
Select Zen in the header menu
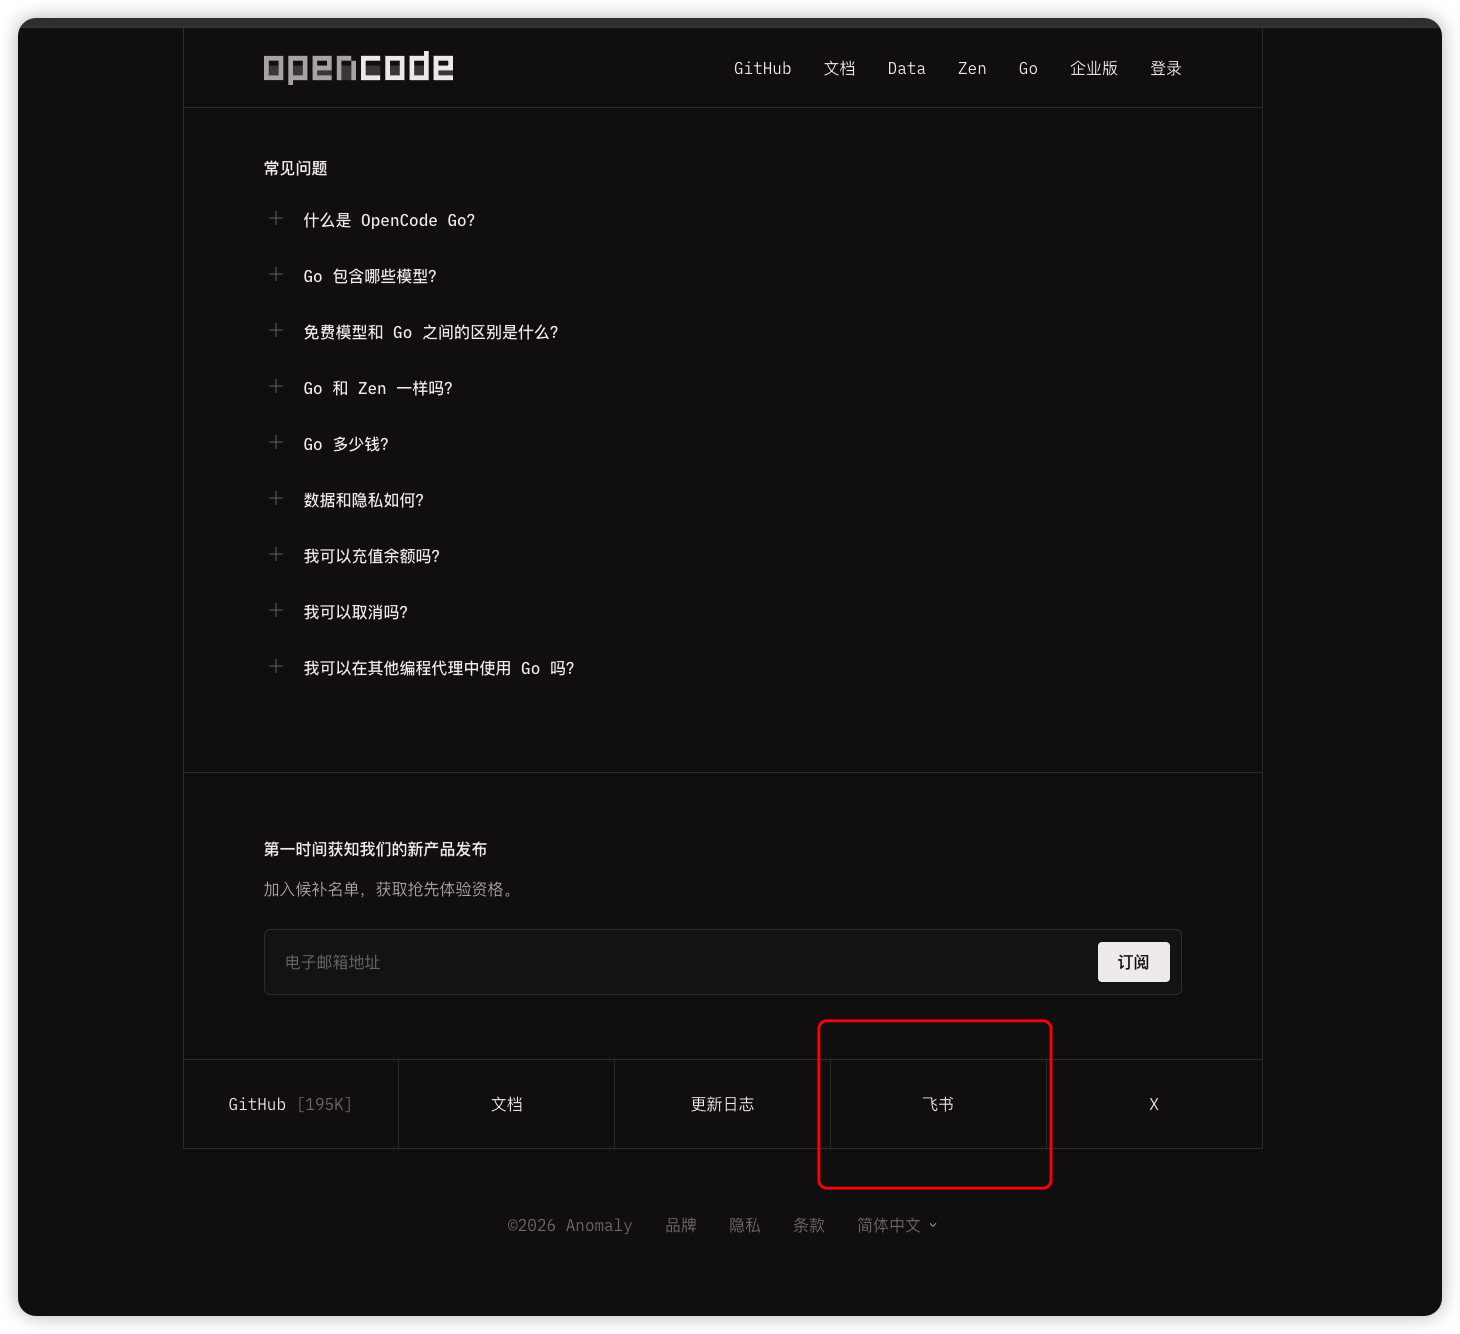pyautogui.click(x=972, y=68)
